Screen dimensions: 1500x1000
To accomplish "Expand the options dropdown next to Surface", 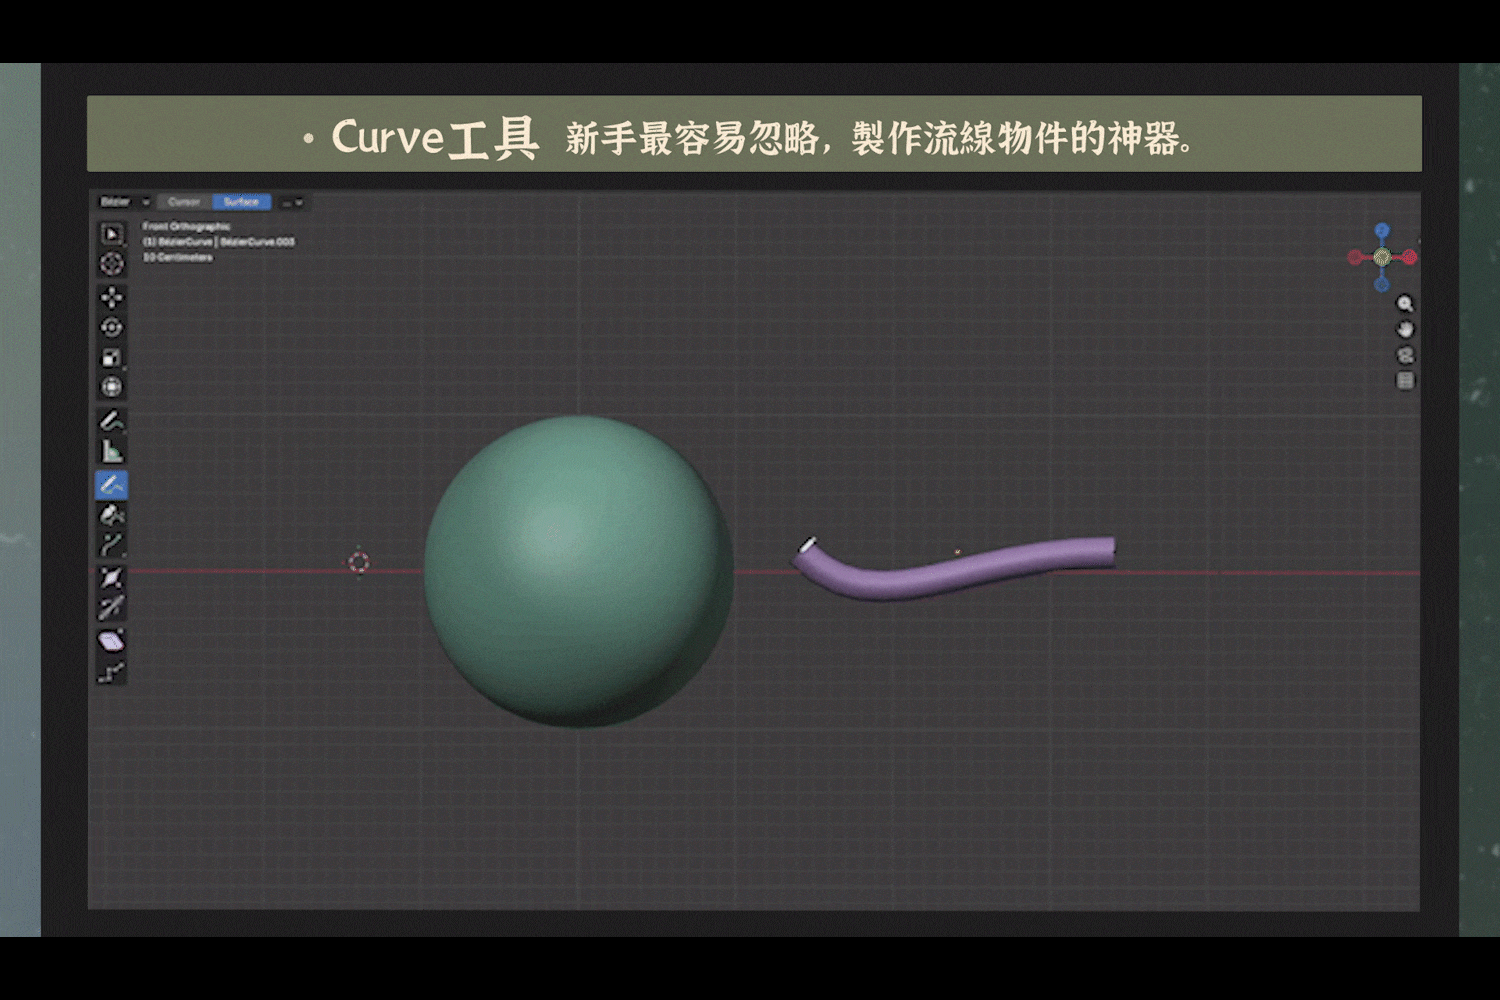I will [x=292, y=202].
